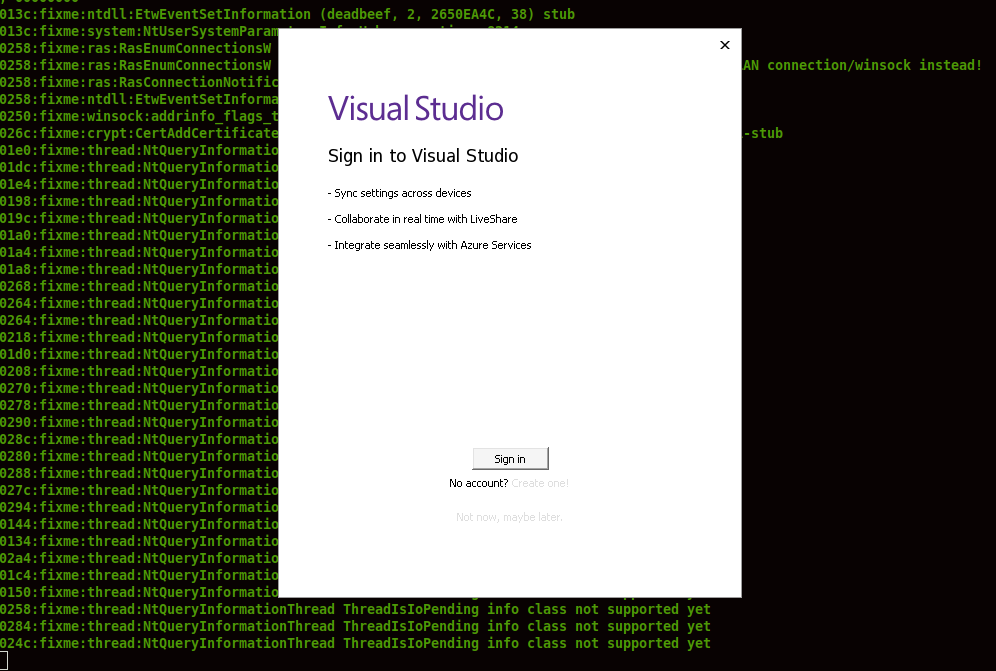996x671 pixels.
Task: Close the Visual Studio sign-in dialog
Action: pos(725,45)
